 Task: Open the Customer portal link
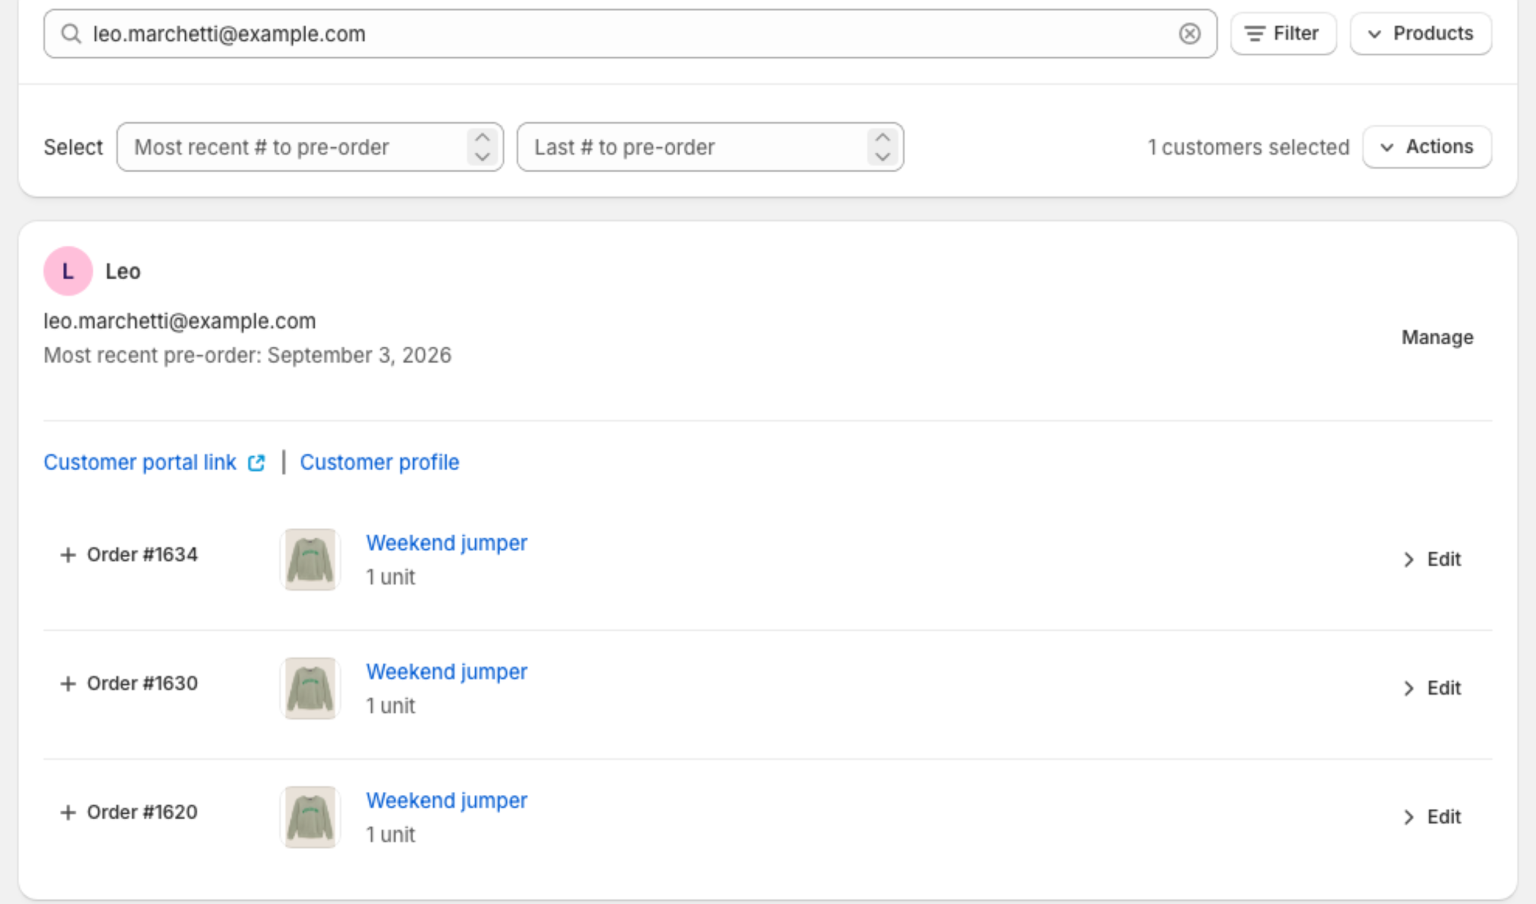coord(140,462)
